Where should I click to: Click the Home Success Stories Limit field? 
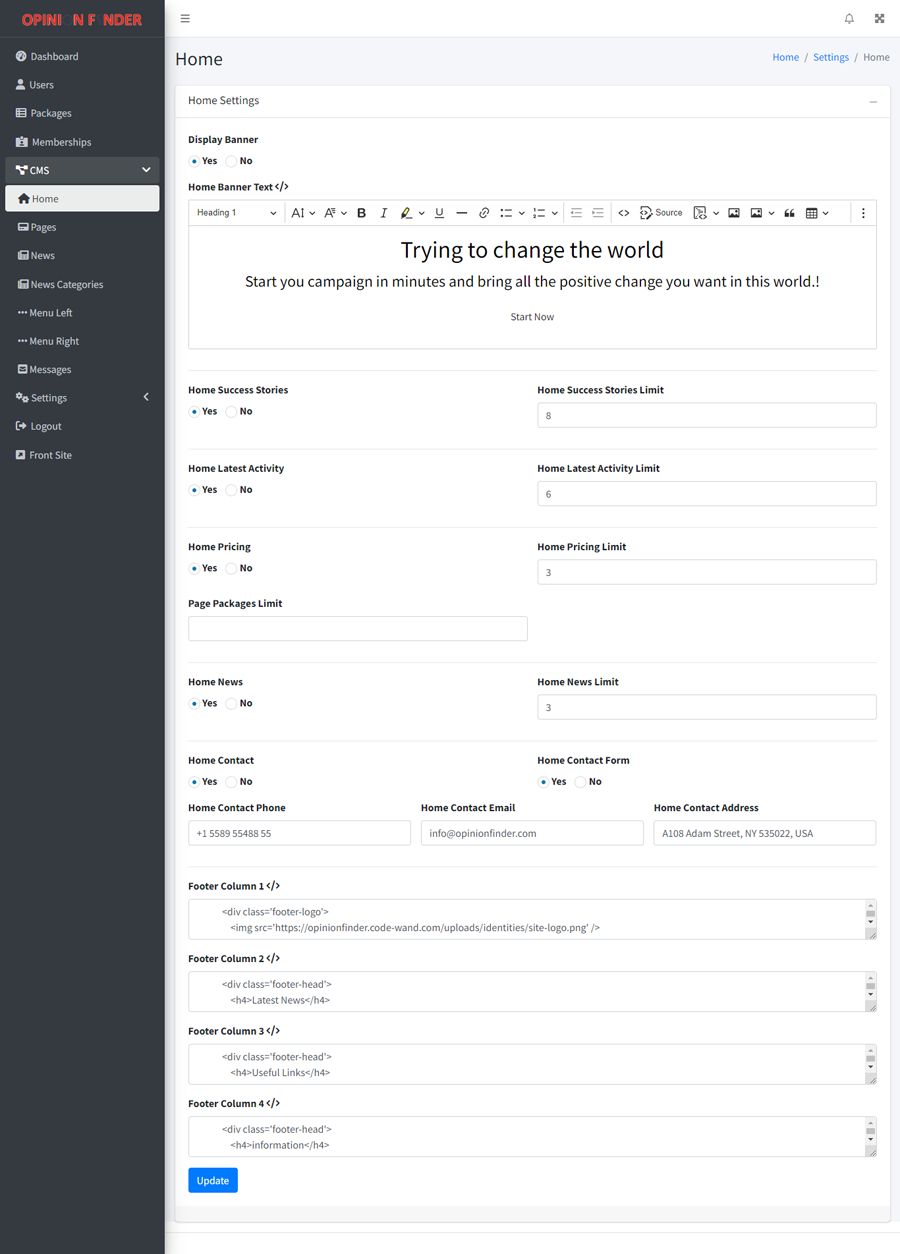tap(706, 415)
